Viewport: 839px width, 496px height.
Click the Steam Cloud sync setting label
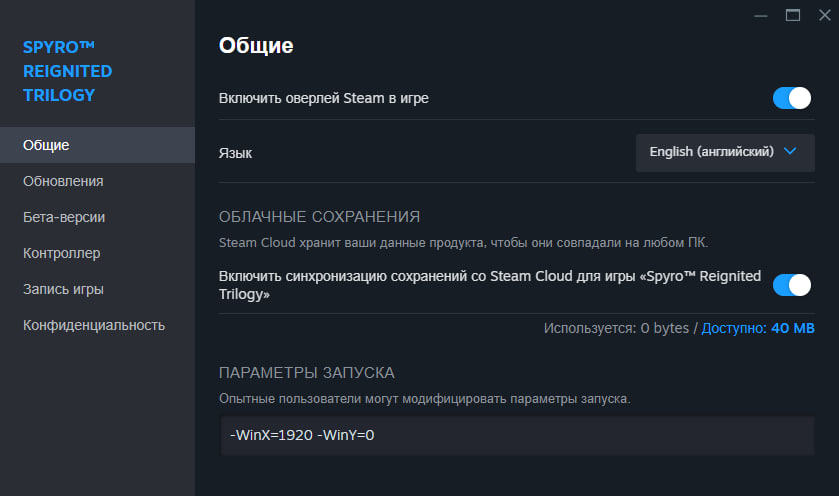tap(490, 285)
